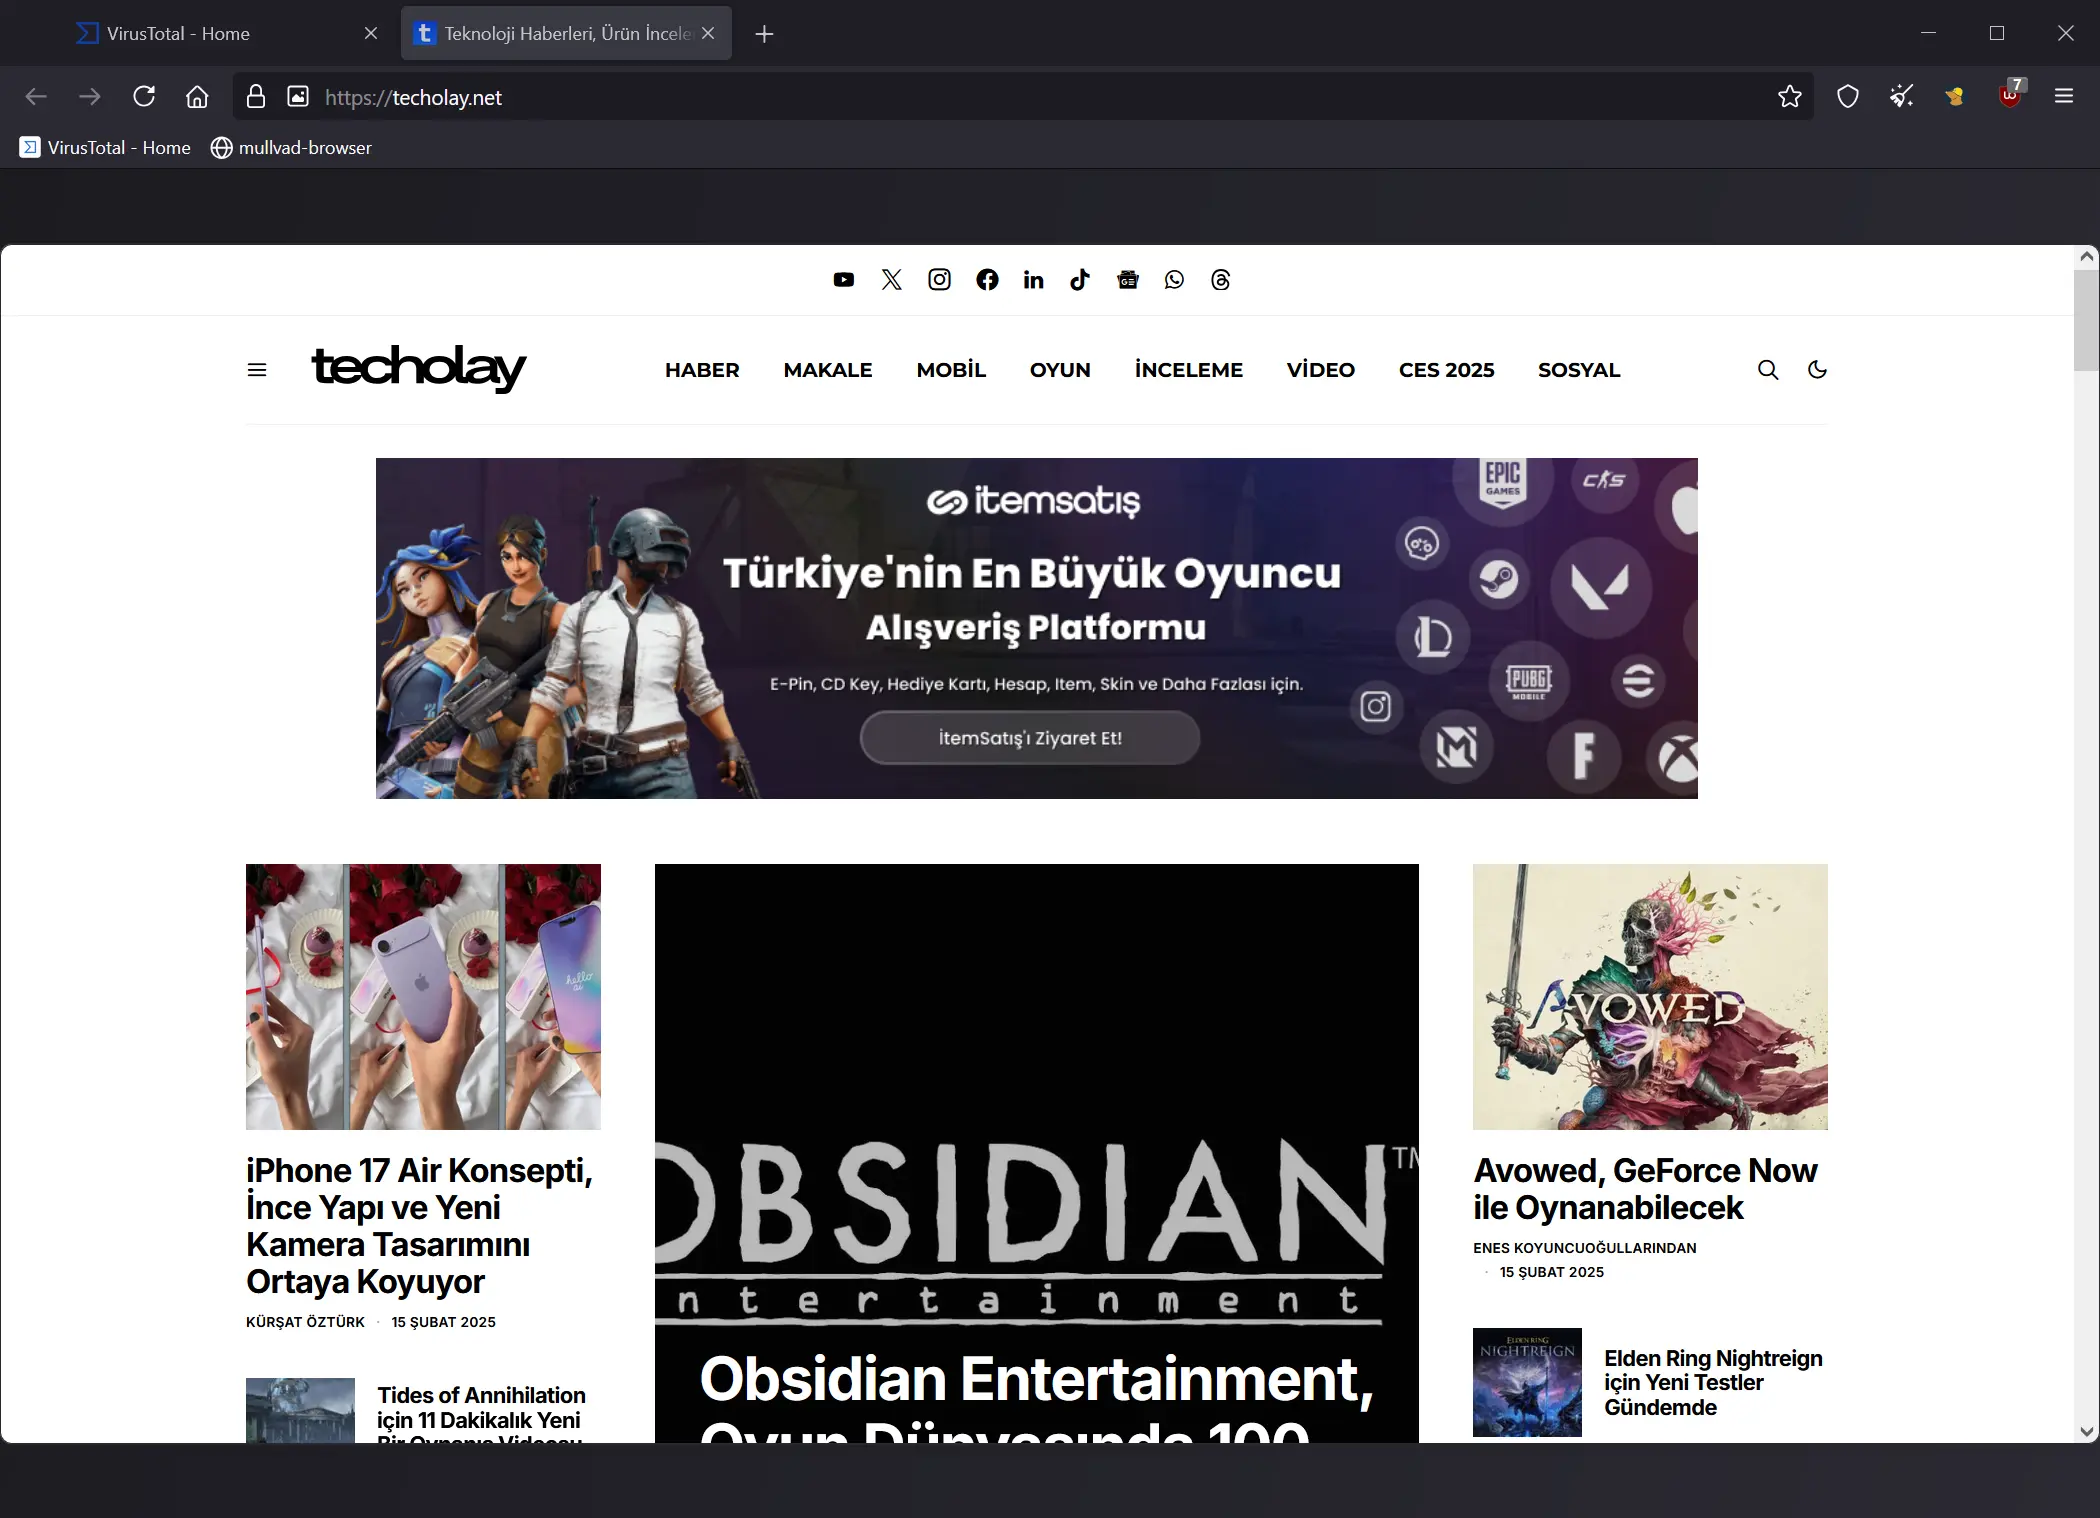Open the Tides of Annihilation thumbnail
Image resolution: width=2100 pixels, height=1518 pixels.
[300, 1410]
